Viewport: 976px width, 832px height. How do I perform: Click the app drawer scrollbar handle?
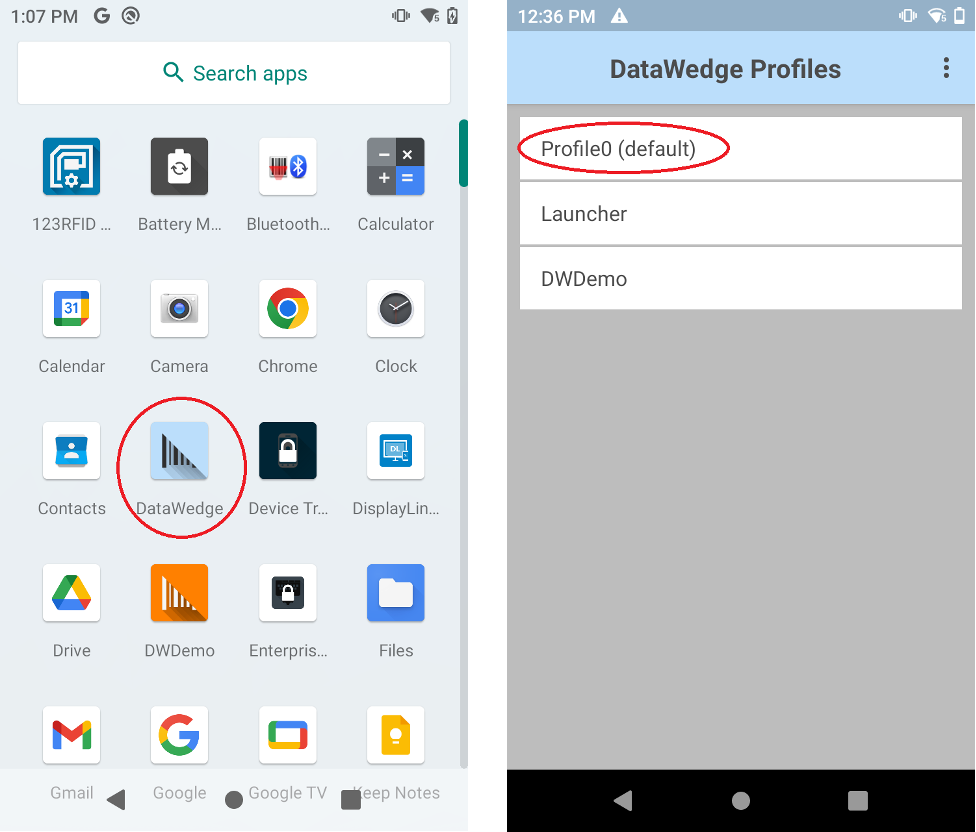pos(463,153)
